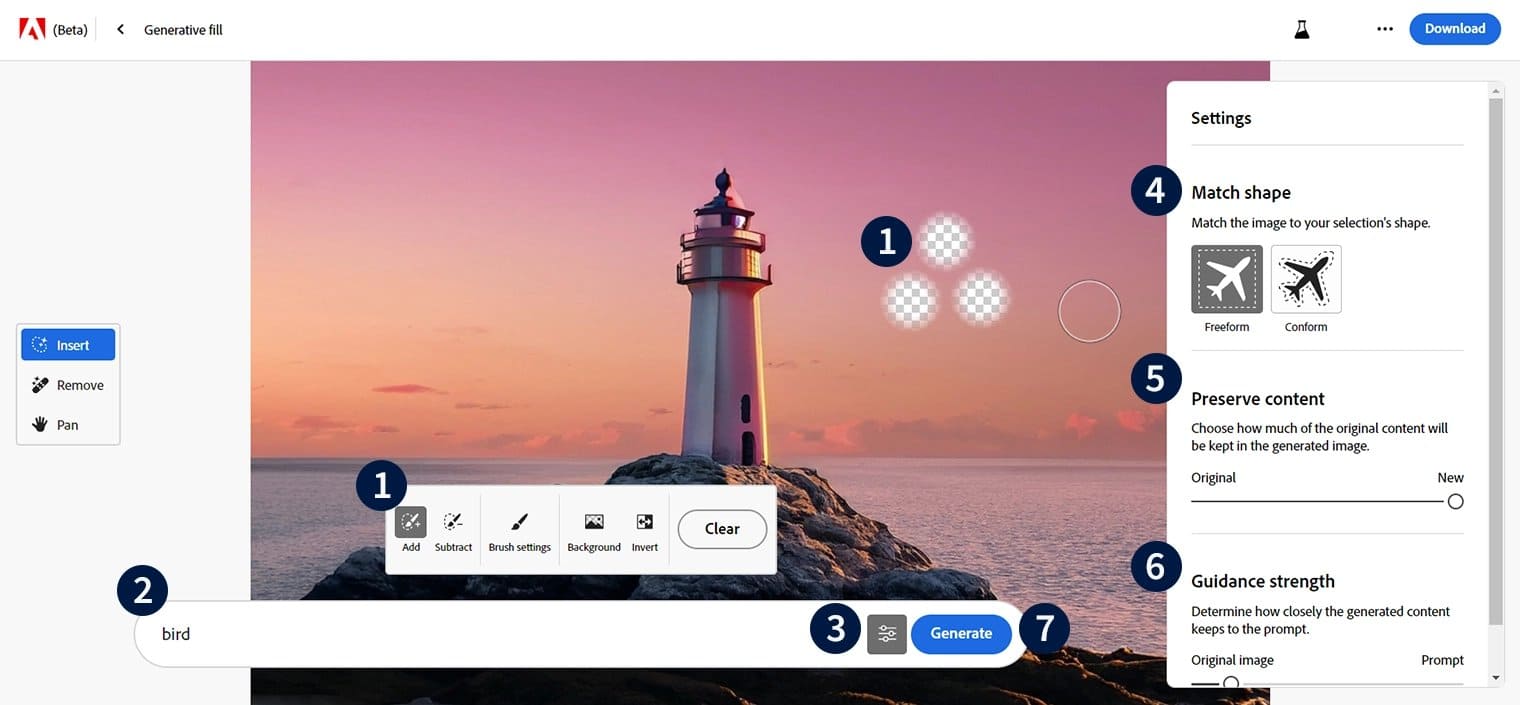Click the Generate button
Screen dimensions: 1520x705
click(961, 634)
